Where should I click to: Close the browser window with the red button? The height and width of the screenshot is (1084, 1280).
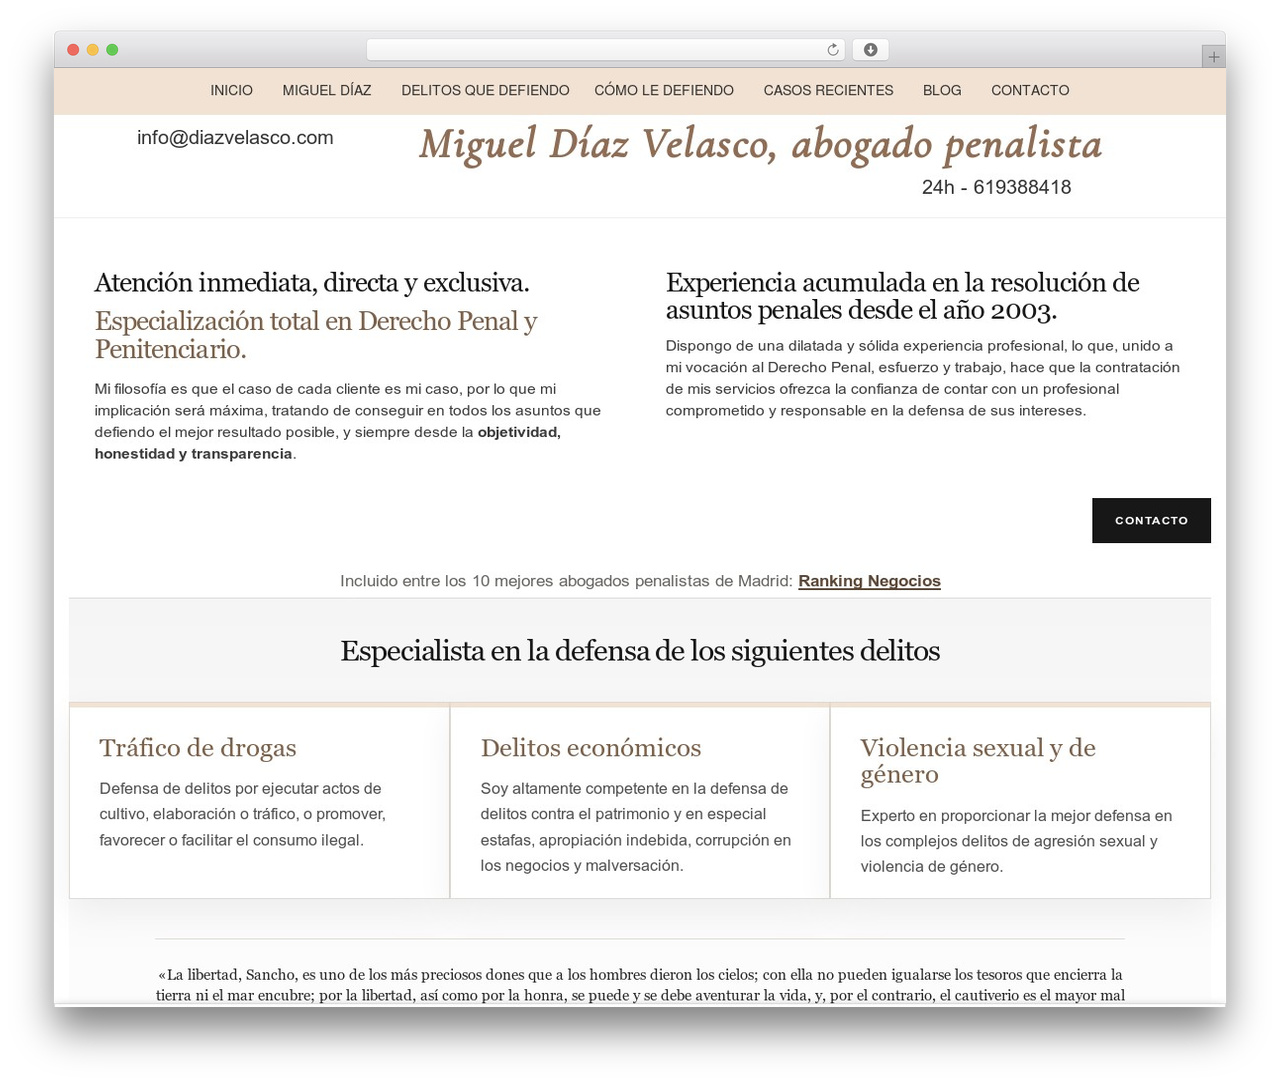click(73, 50)
